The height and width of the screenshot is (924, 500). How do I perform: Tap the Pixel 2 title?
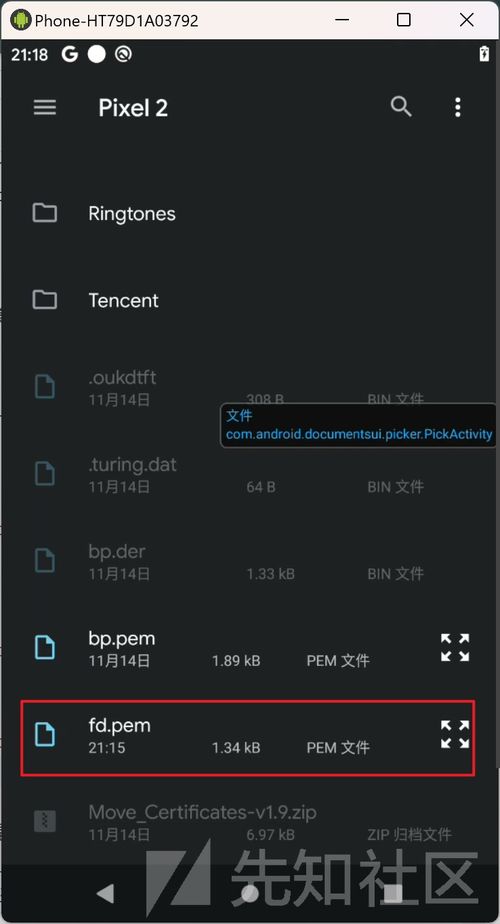coord(133,108)
